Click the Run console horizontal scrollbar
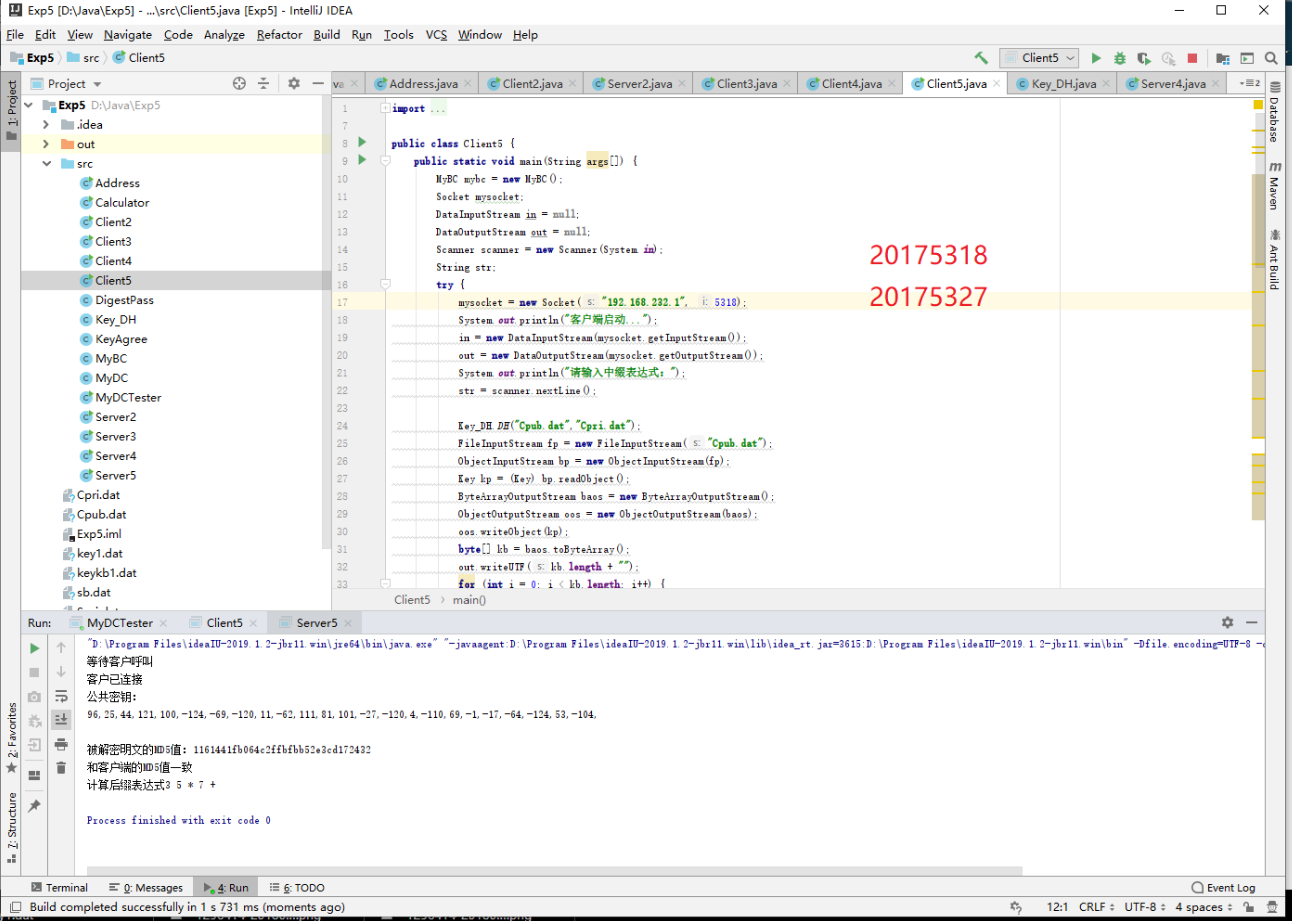1292x921 pixels. click(555, 871)
